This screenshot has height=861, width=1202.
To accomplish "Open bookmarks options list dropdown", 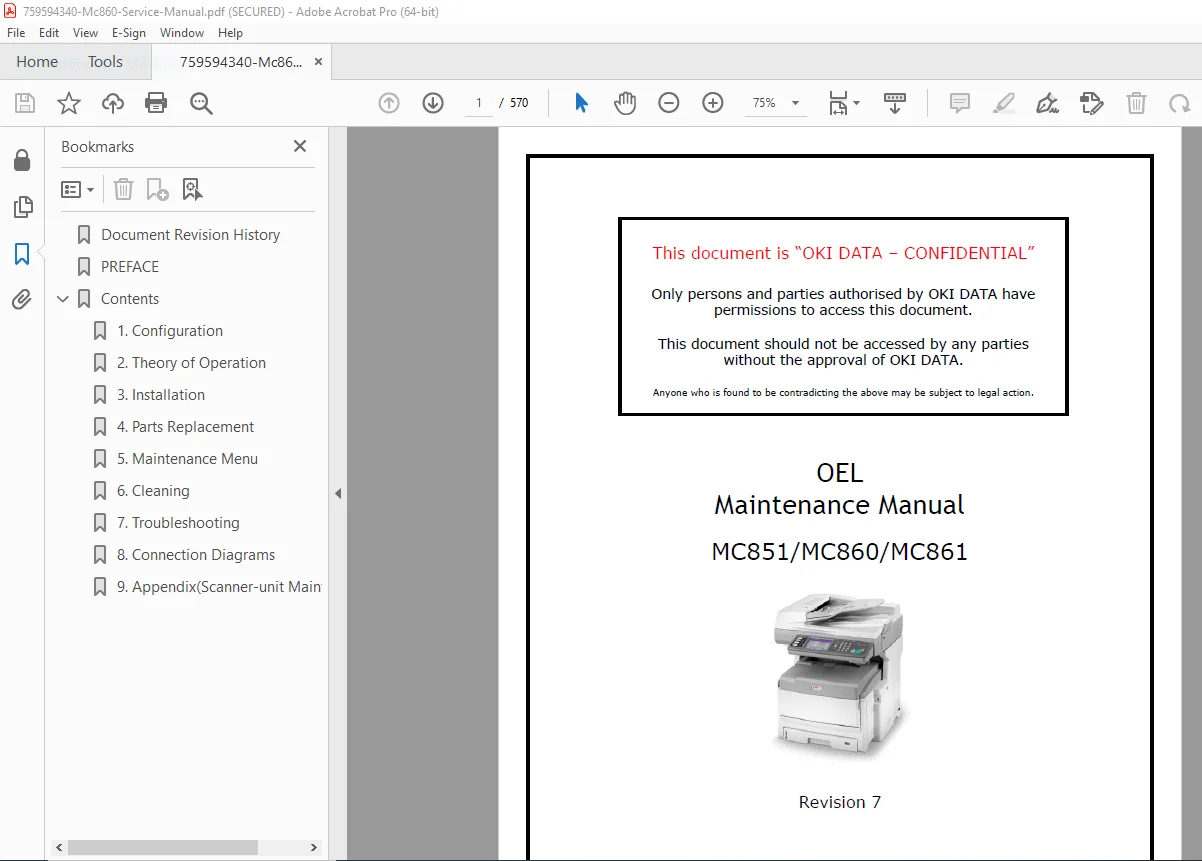I will coord(78,189).
